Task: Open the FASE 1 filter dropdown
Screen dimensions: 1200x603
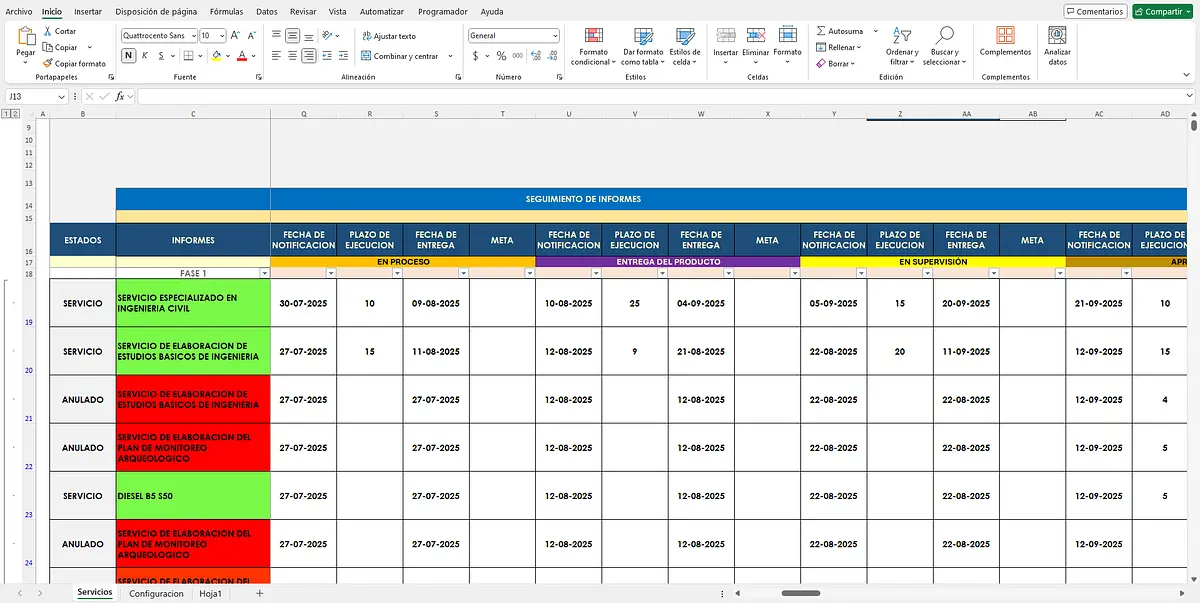Action: click(264, 273)
